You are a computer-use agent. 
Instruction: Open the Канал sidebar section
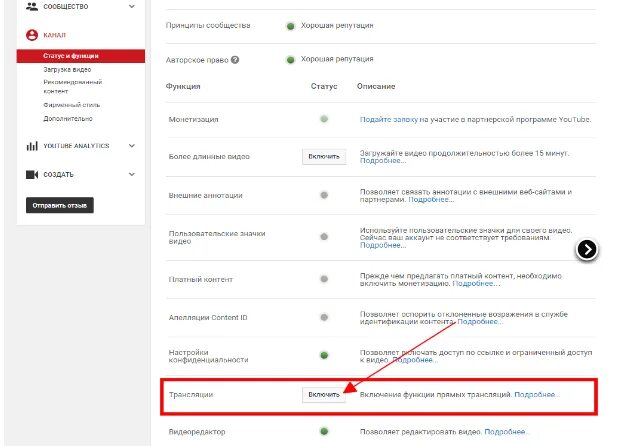[x=54, y=35]
